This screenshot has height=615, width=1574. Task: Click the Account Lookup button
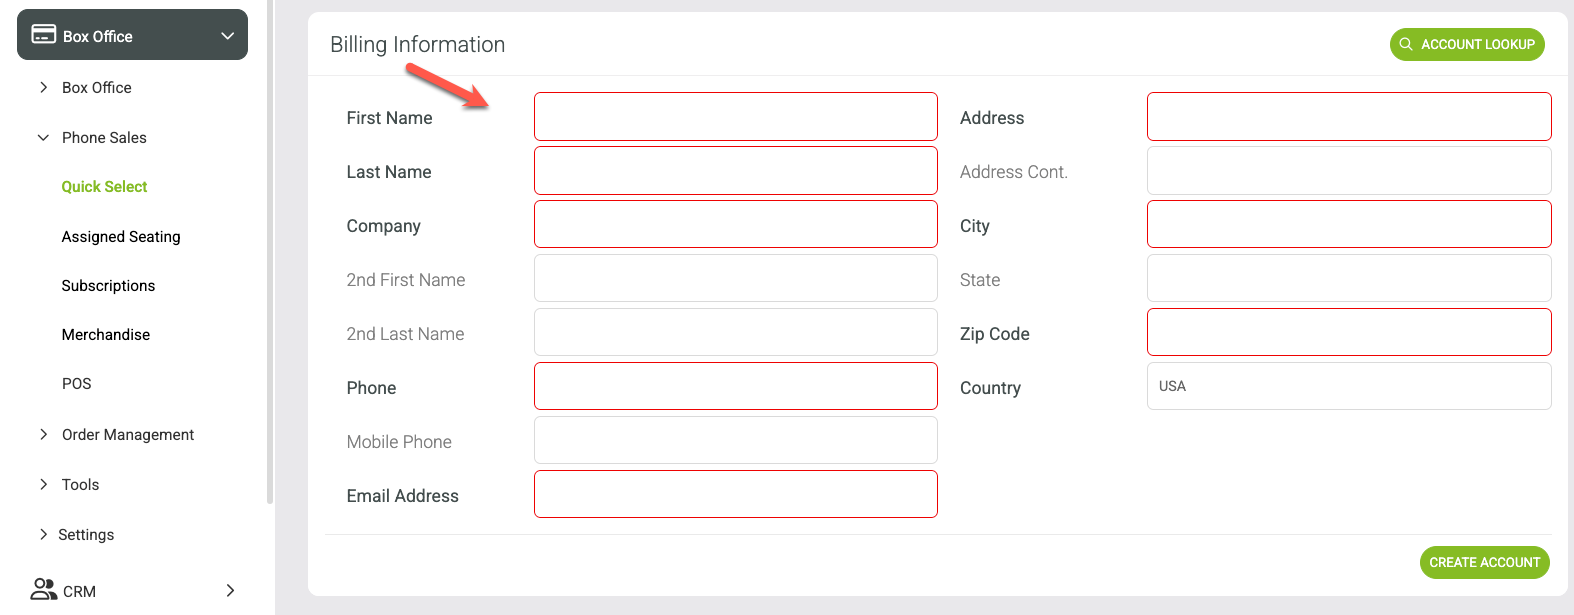tap(1467, 44)
